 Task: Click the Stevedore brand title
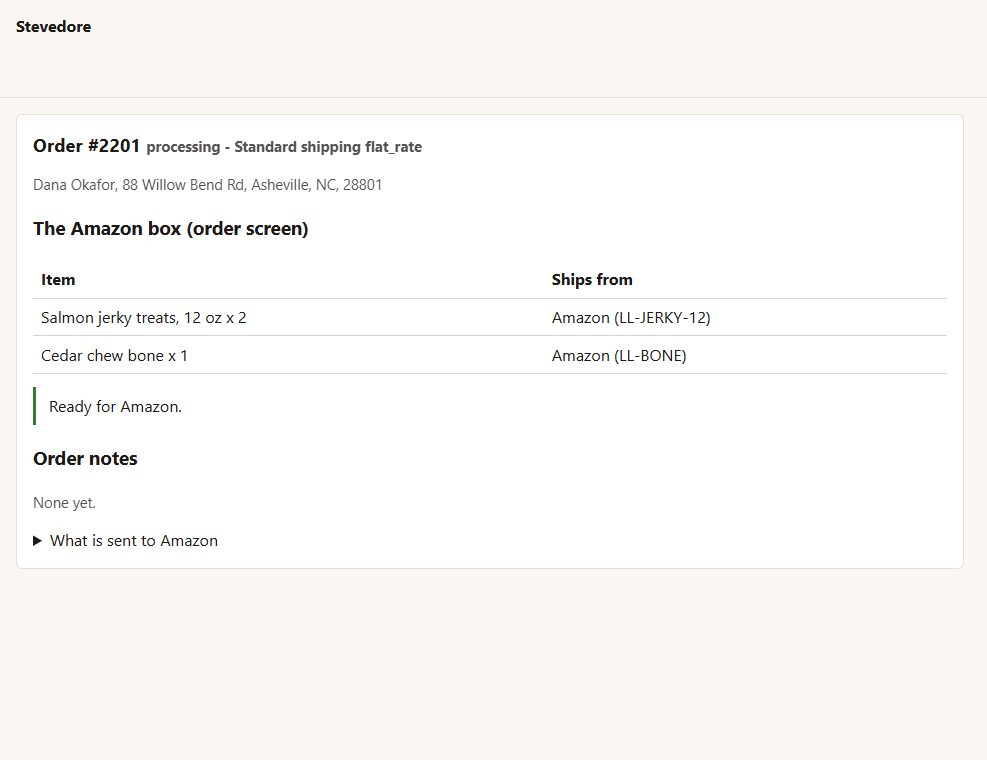(54, 26)
